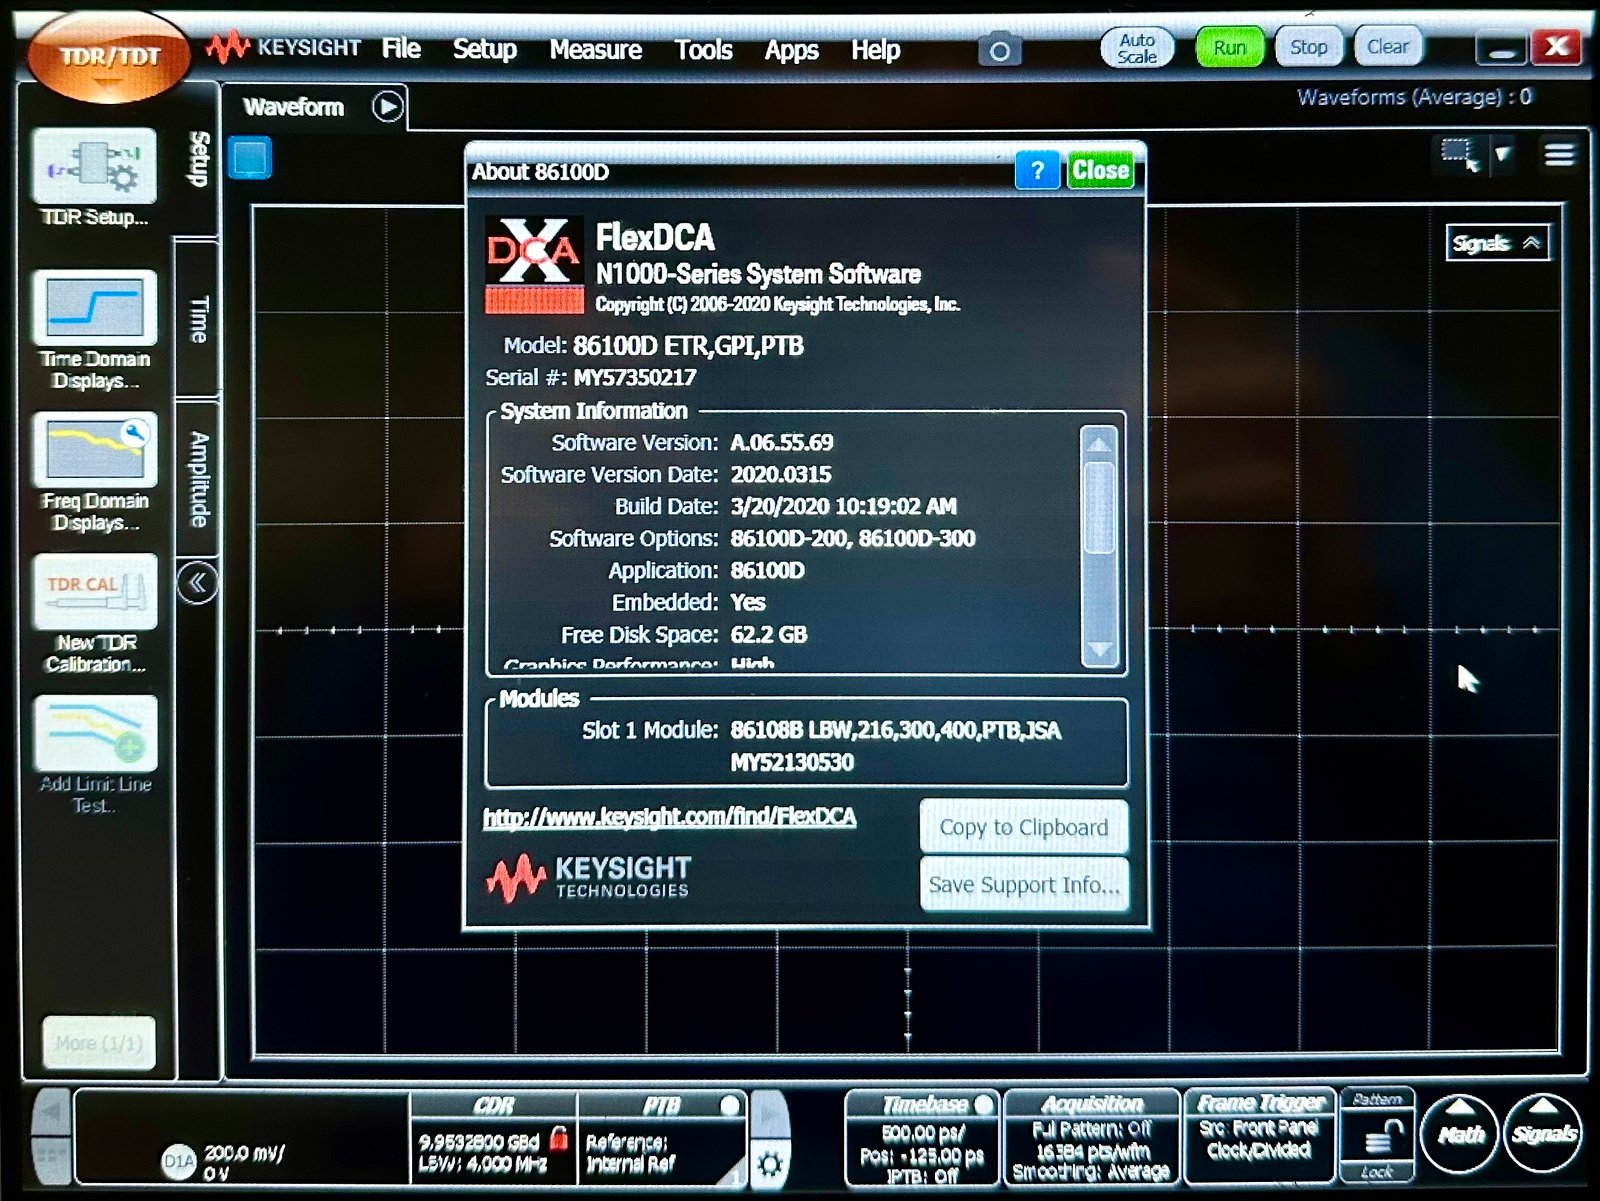Select the vertical Amplitude tab

pyautogui.click(x=198, y=479)
